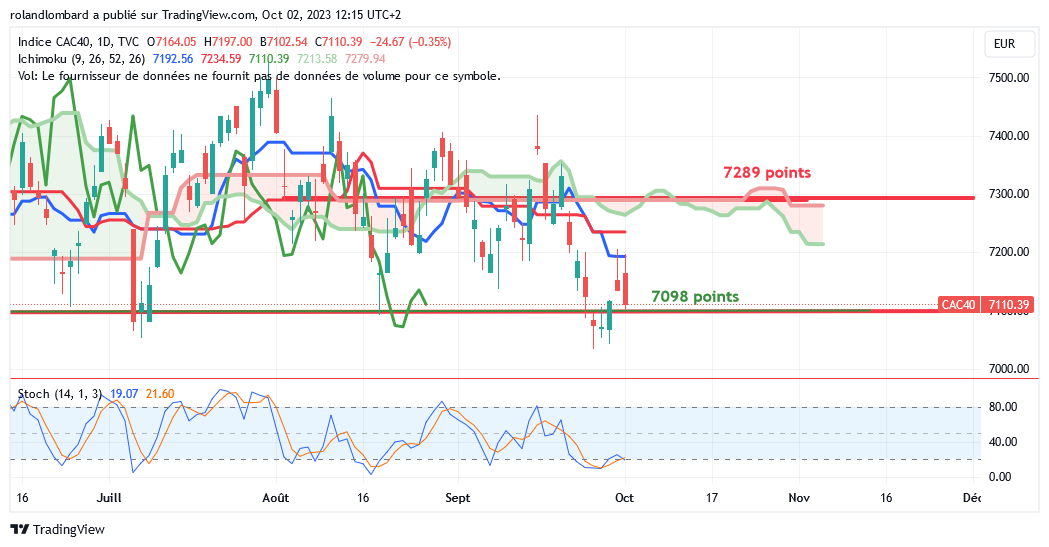Click the Stoch value 19.07
Image resolution: width=1049 pixels, height=547 pixels.
click(x=124, y=394)
